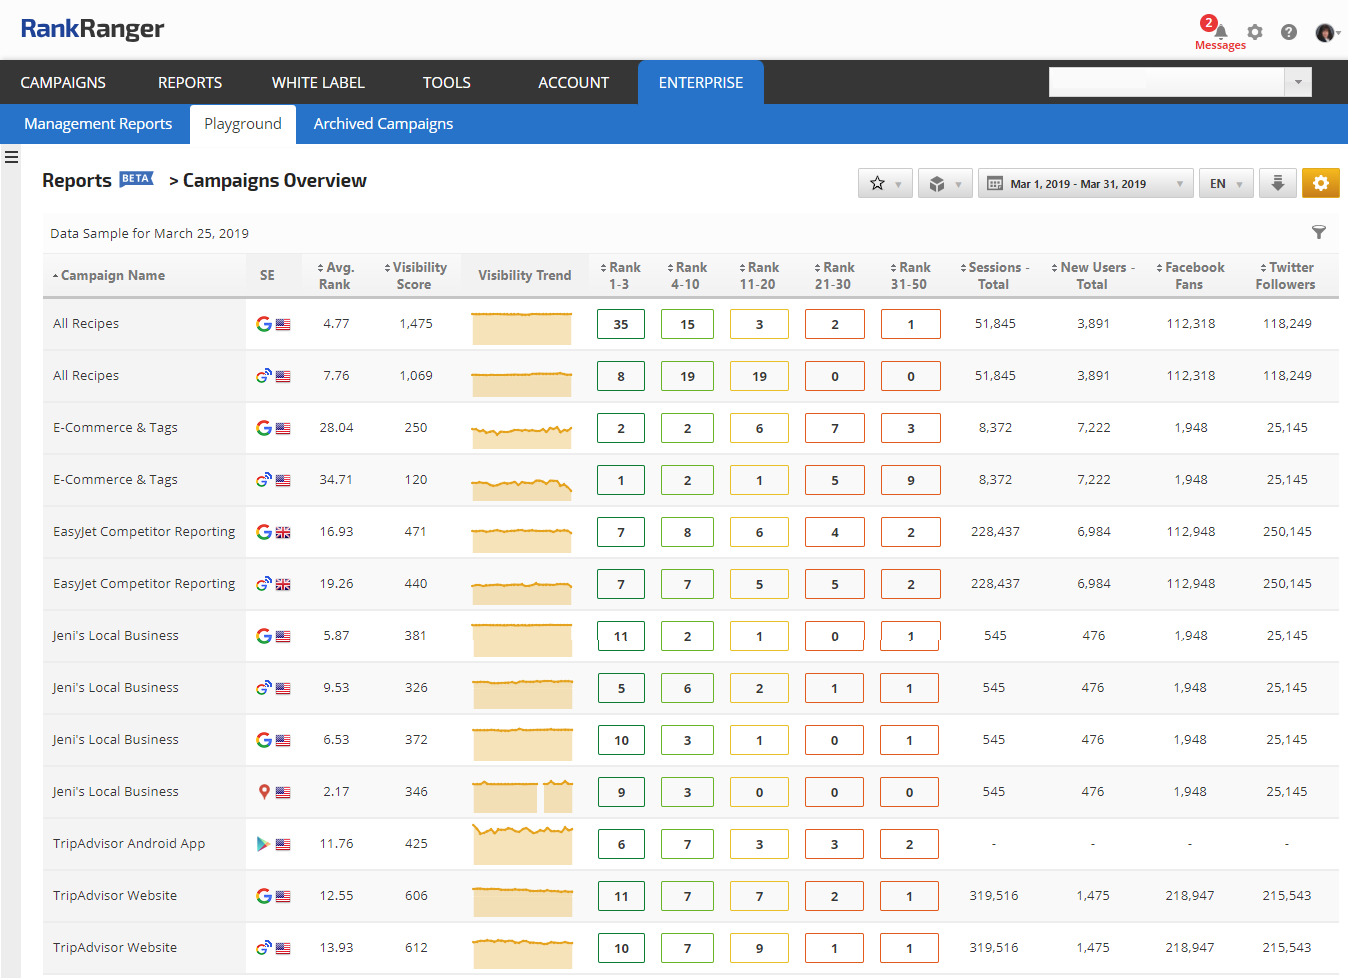The width and height of the screenshot is (1348, 978).
Task: Open the orange report settings gear
Action: click(1320, 183)
